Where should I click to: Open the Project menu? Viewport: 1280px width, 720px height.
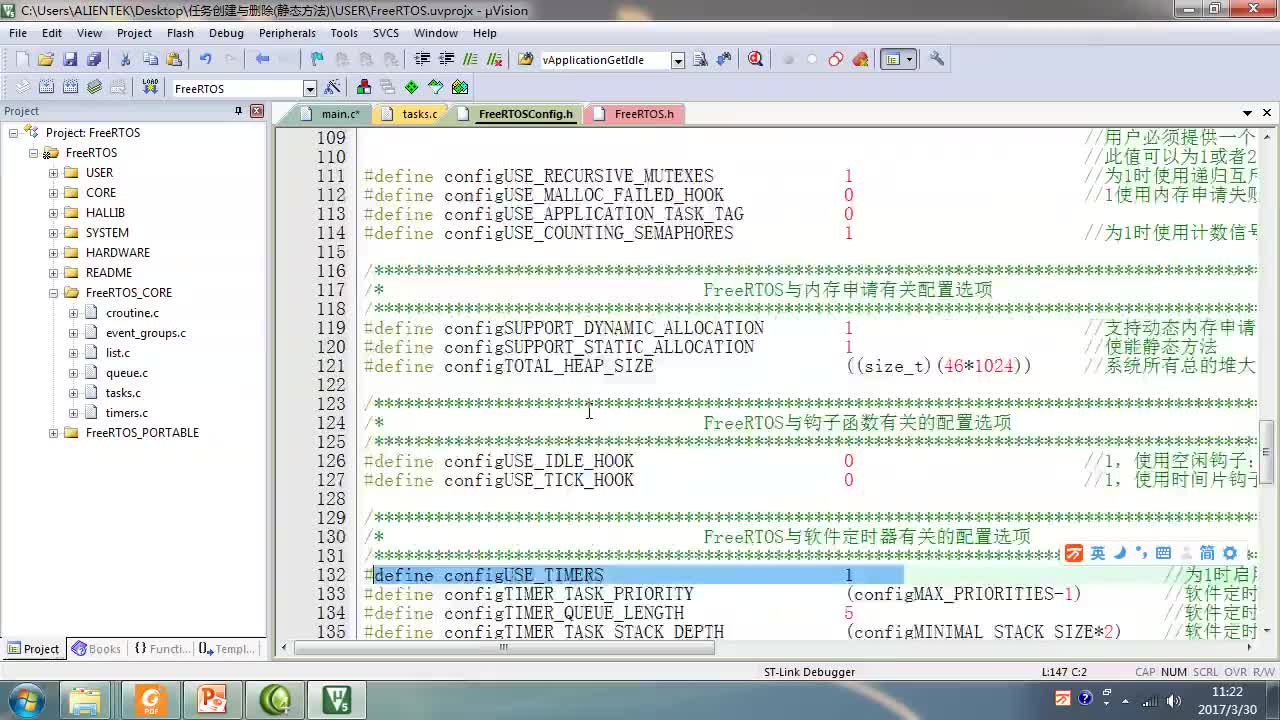pyautogui.click(x=134, y=33)
